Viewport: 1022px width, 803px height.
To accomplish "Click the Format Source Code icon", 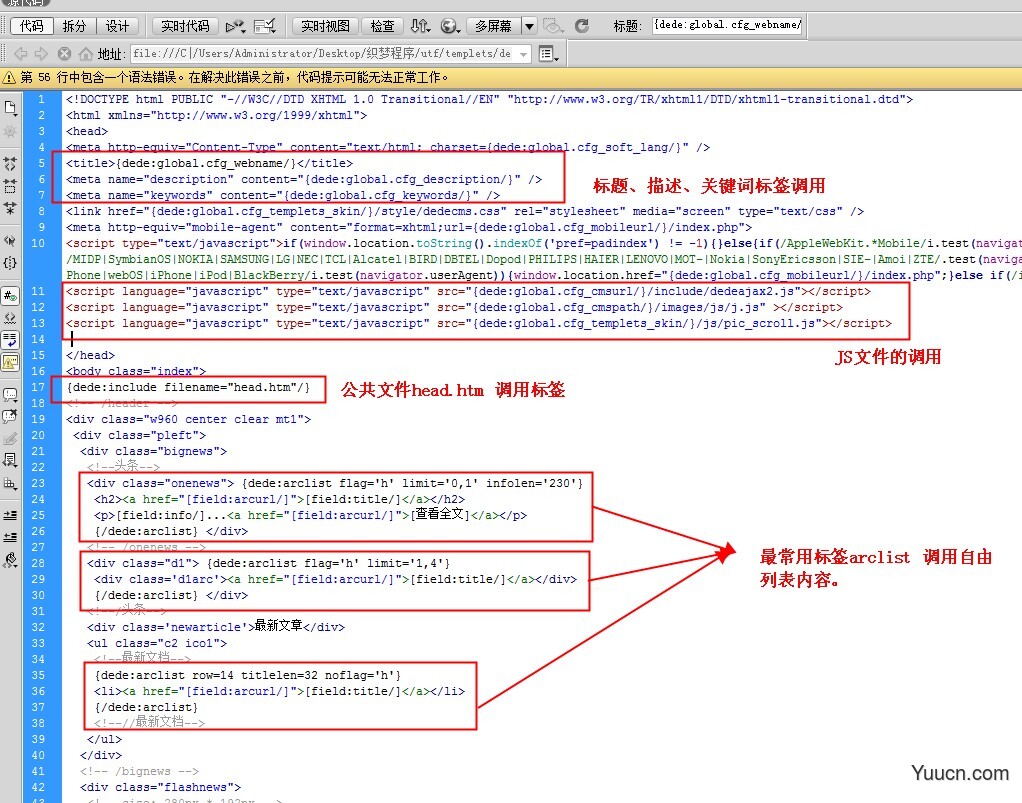I will click(x=10, y=559).
